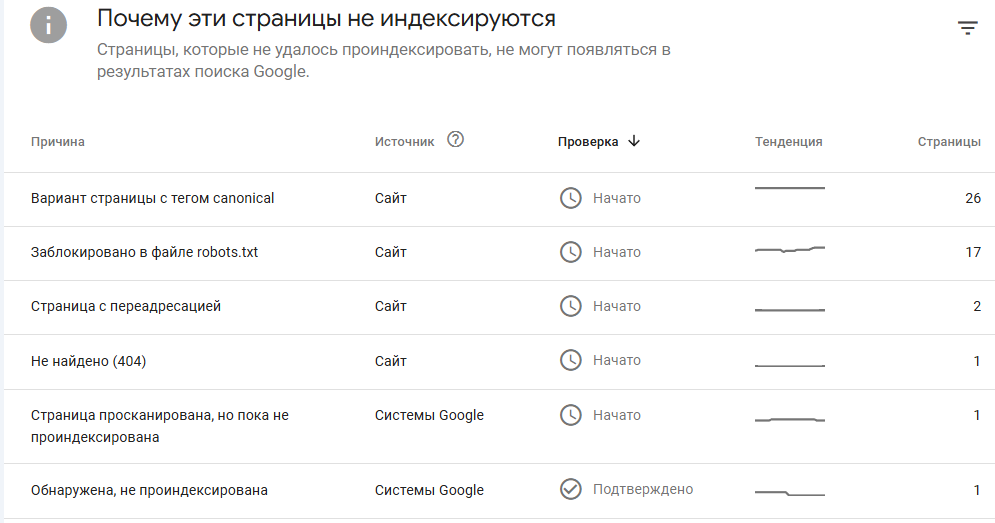The height and width of the screenshot is (523, 995).
Task: Click the checkmark icon beside Подтверждено
Action: pyautogui.click(x=570, y=489)
